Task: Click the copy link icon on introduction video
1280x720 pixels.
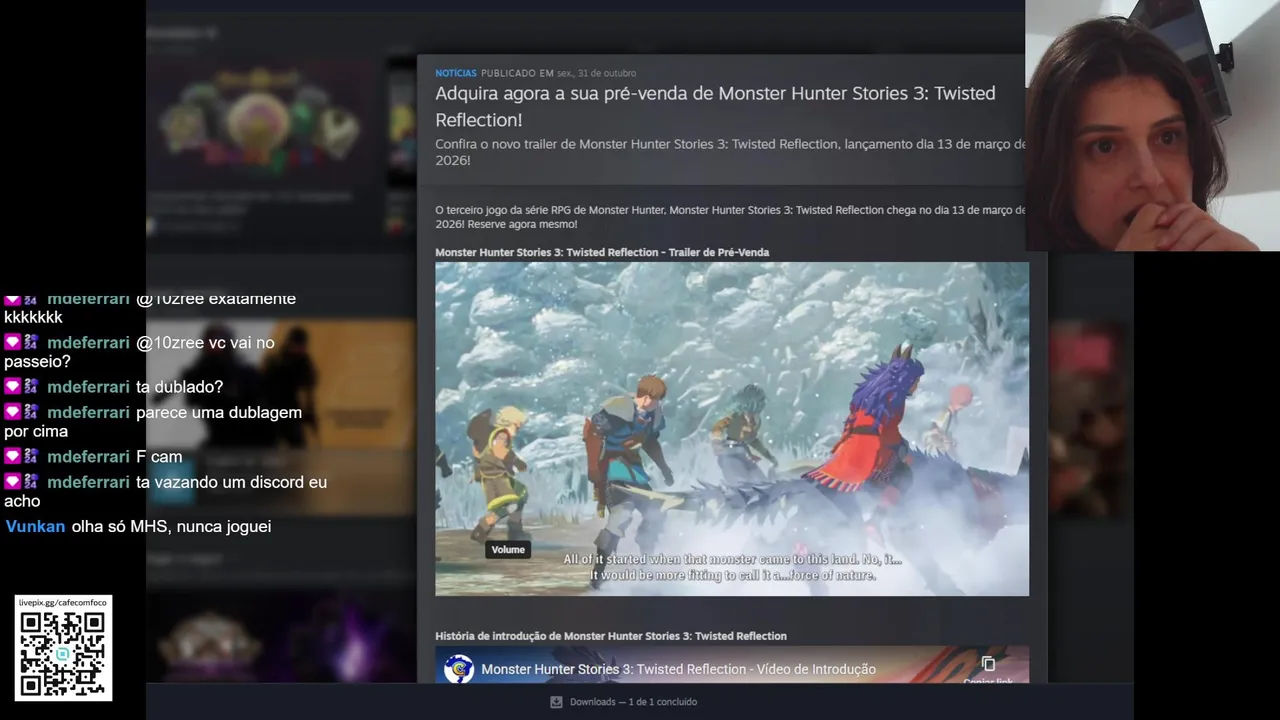Action: click(988, 664)
